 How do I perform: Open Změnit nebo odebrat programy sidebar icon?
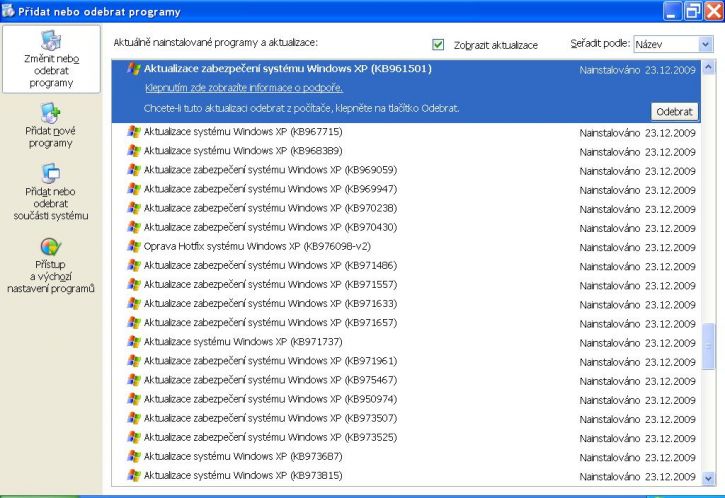51,41
